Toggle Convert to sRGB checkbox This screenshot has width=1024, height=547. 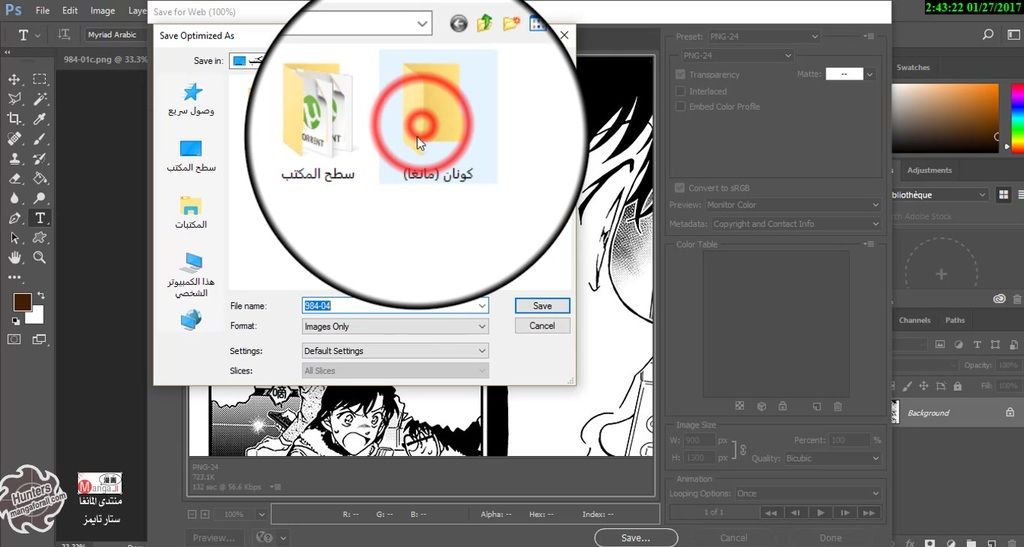(680, 188)
